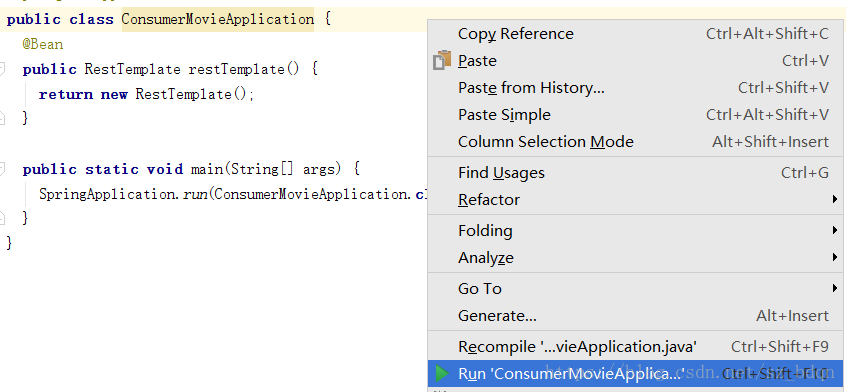Click the closing fold marker of main method
The image size is (846, 392).
[2, 218]
